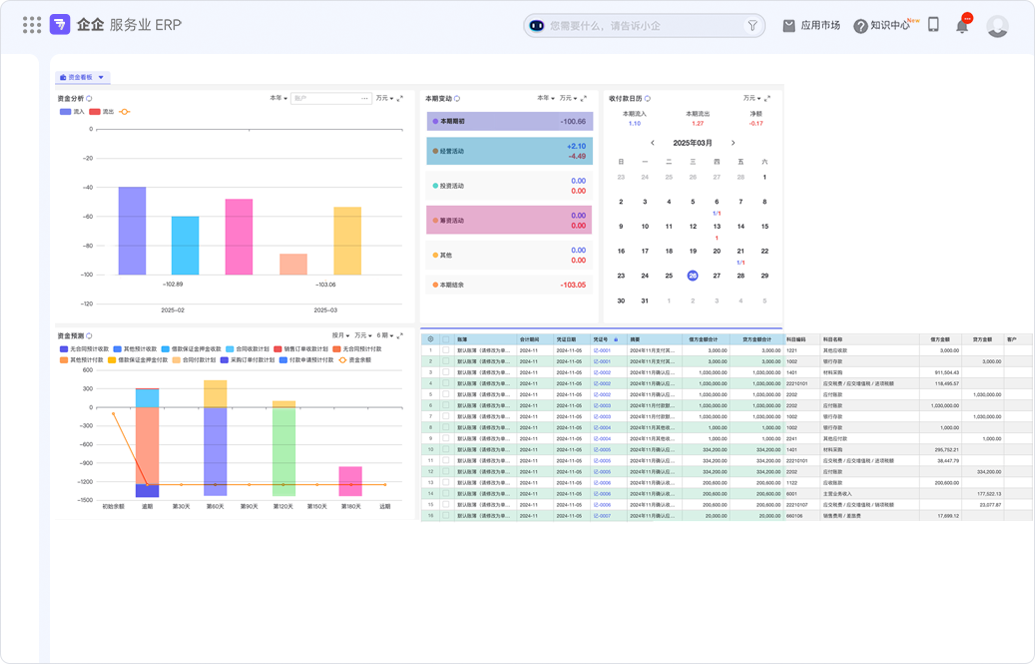Toggle 流入 legend series in 资金分析
1035x664 pixels.
point(72,112)
